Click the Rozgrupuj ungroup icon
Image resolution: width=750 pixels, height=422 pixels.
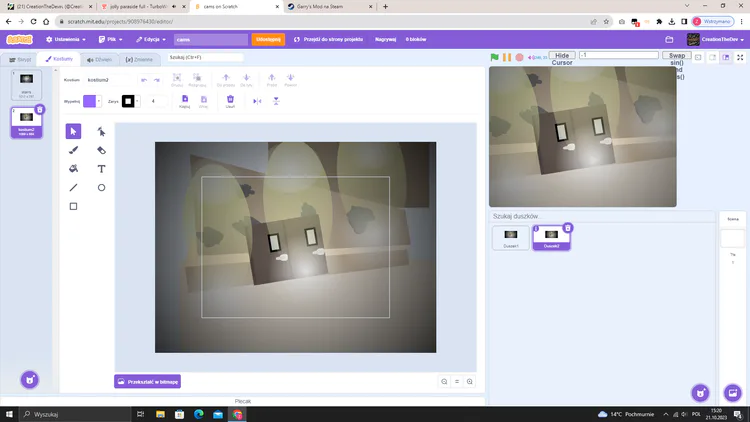tap(197, 79)
